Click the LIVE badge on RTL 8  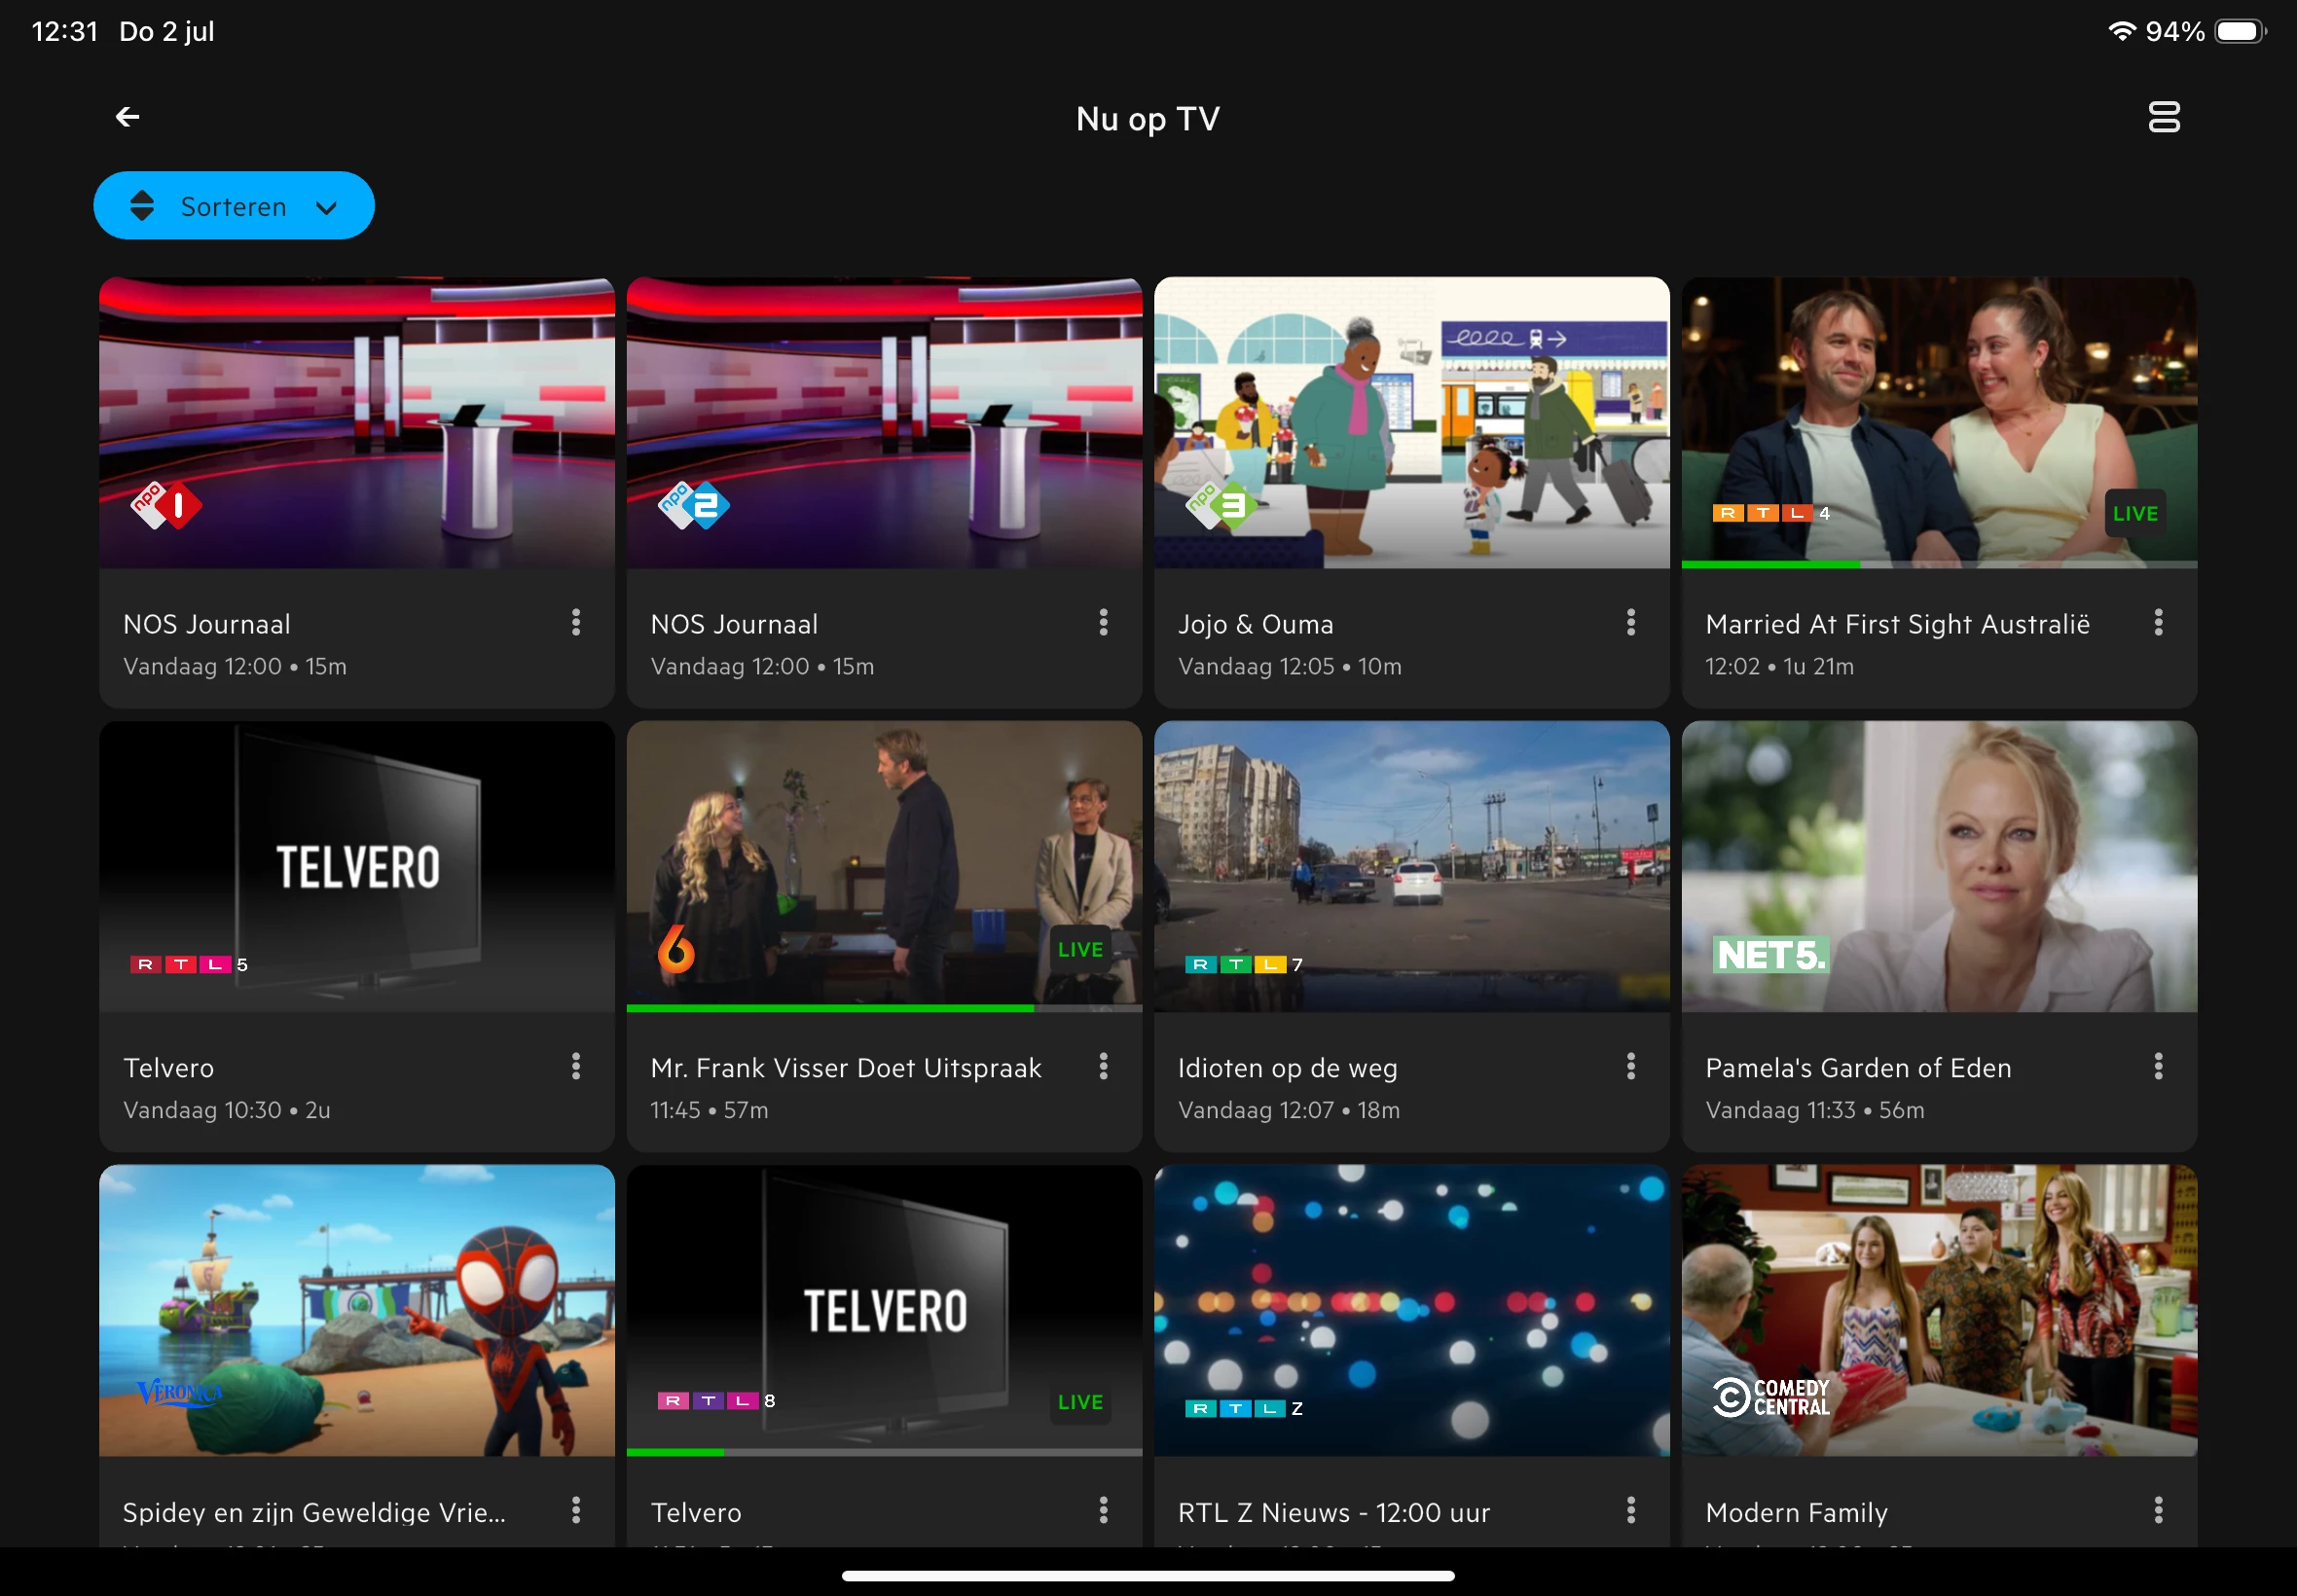pos(1080,1402)
